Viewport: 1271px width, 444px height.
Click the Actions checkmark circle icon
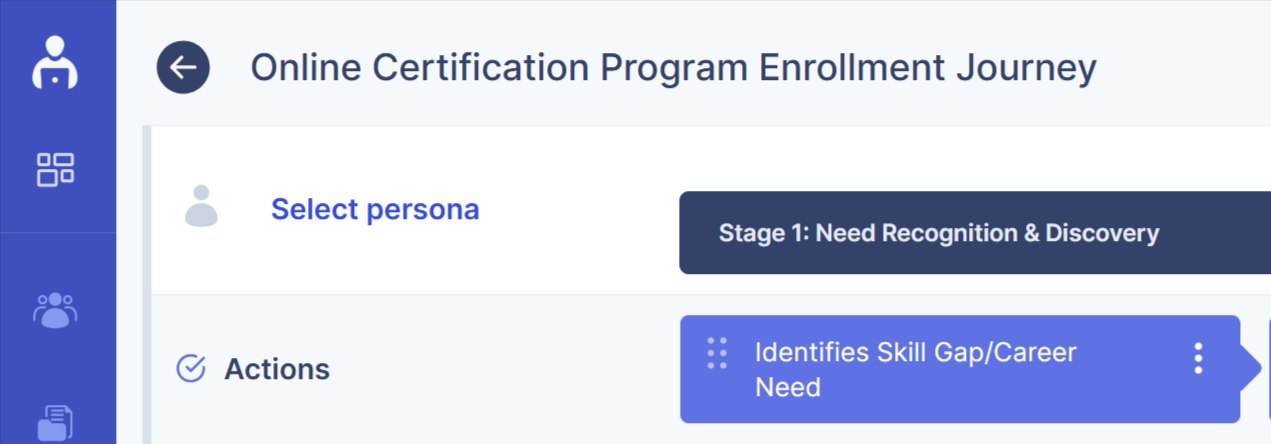click(190, 369)
